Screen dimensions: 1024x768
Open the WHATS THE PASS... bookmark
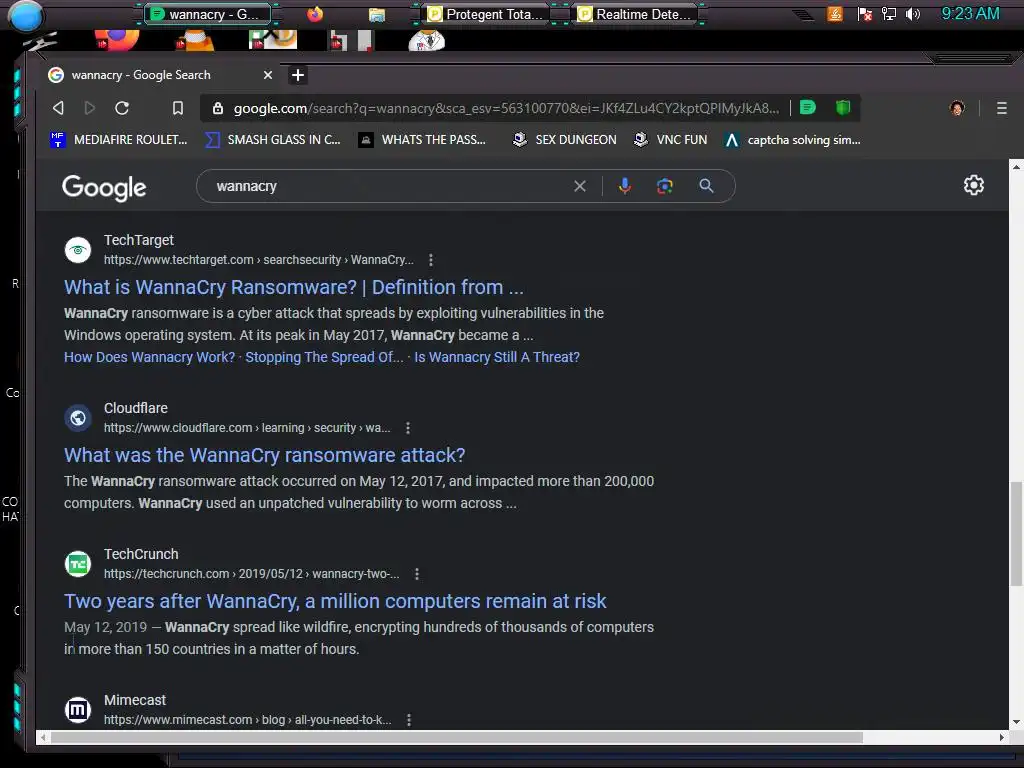[x=423, y=140]
